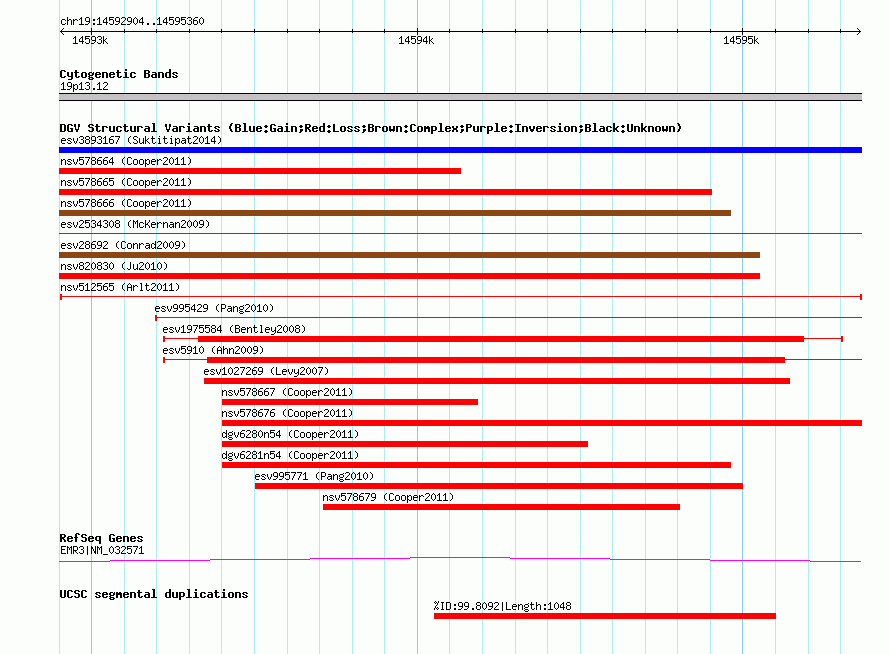Open the nsv578665 (Cooper2011) label
890x654 pixels.
pyautogui.click(x=126, y=182)
